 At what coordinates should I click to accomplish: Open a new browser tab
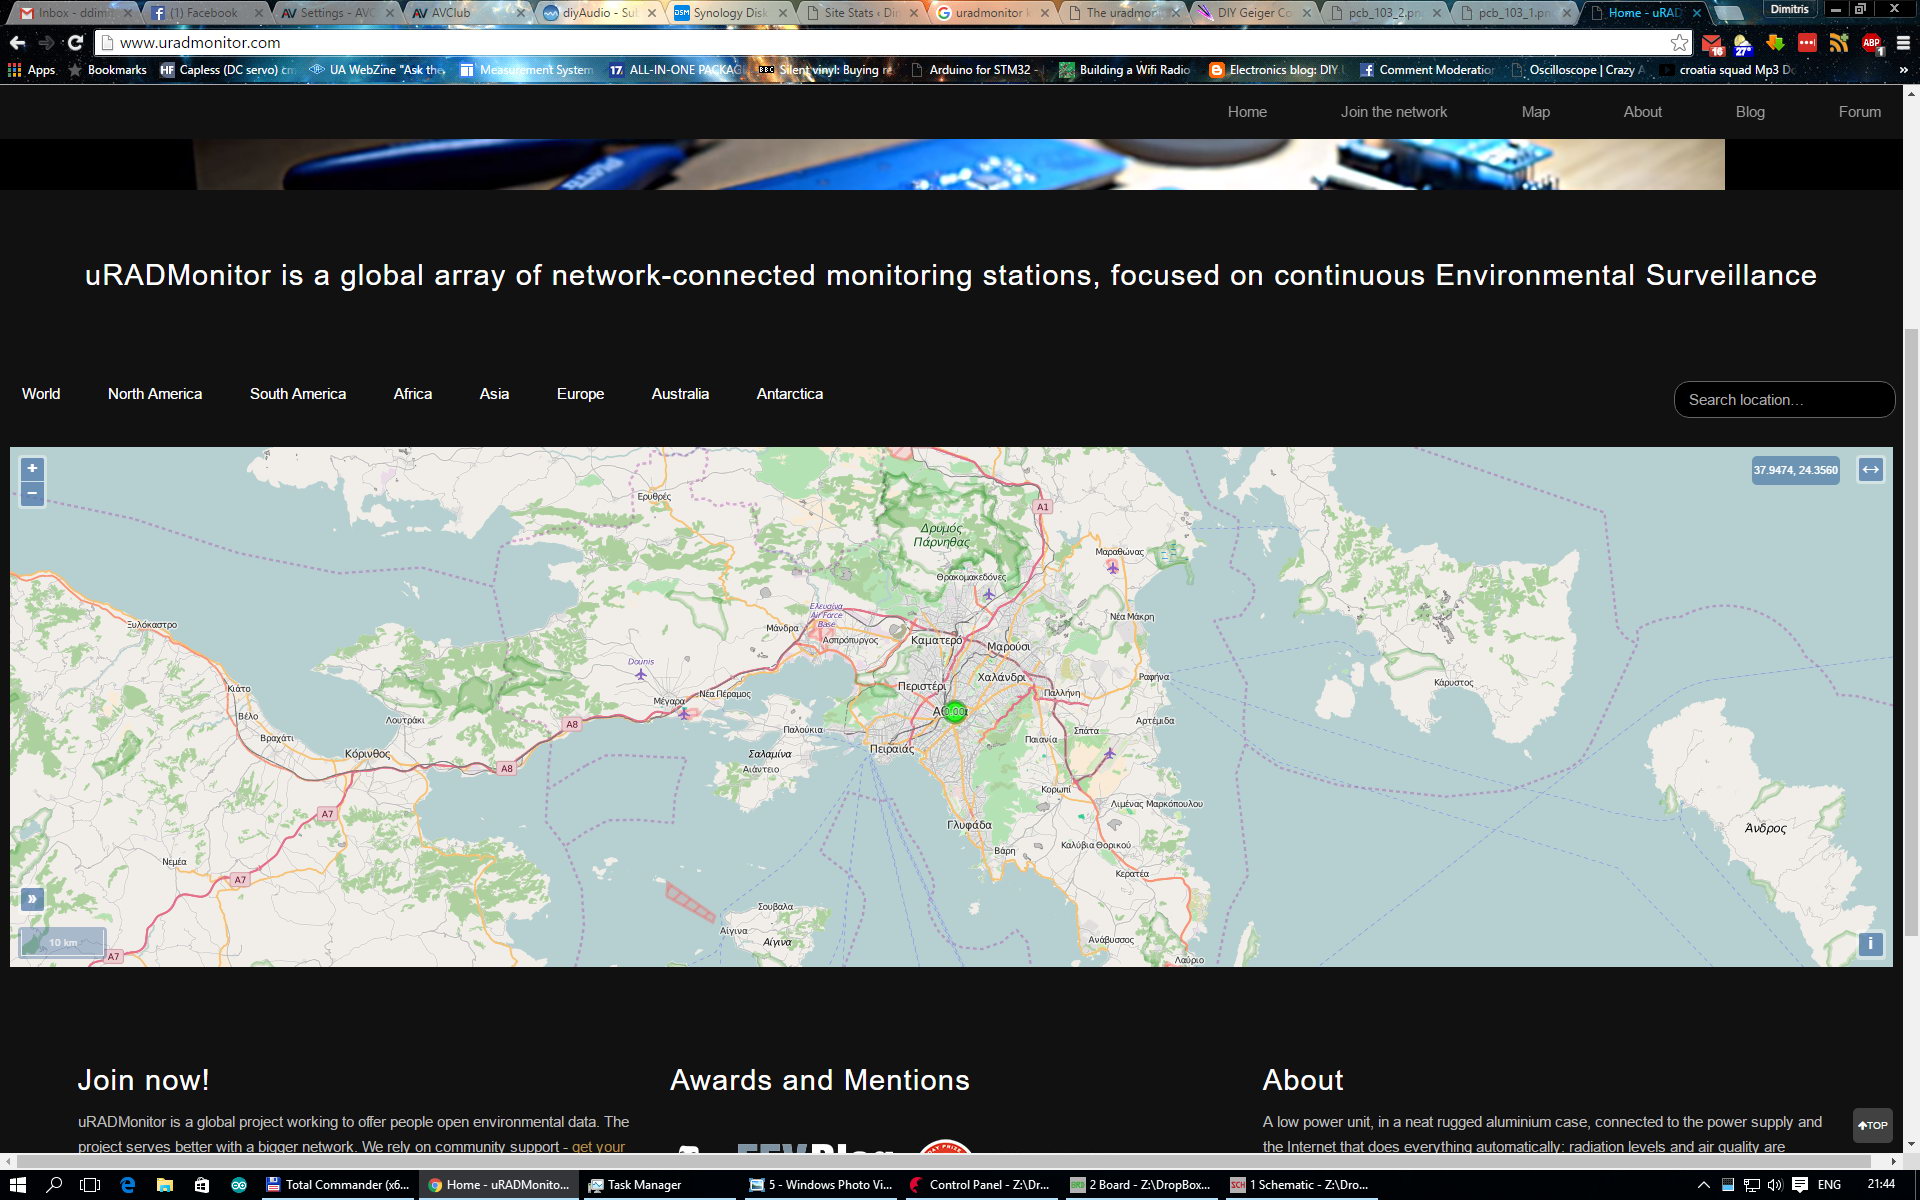coord(1729,13)
